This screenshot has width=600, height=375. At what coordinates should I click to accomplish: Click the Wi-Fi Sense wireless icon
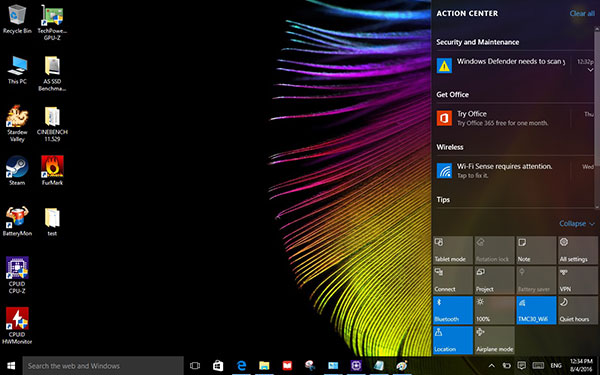coord(444,171)
